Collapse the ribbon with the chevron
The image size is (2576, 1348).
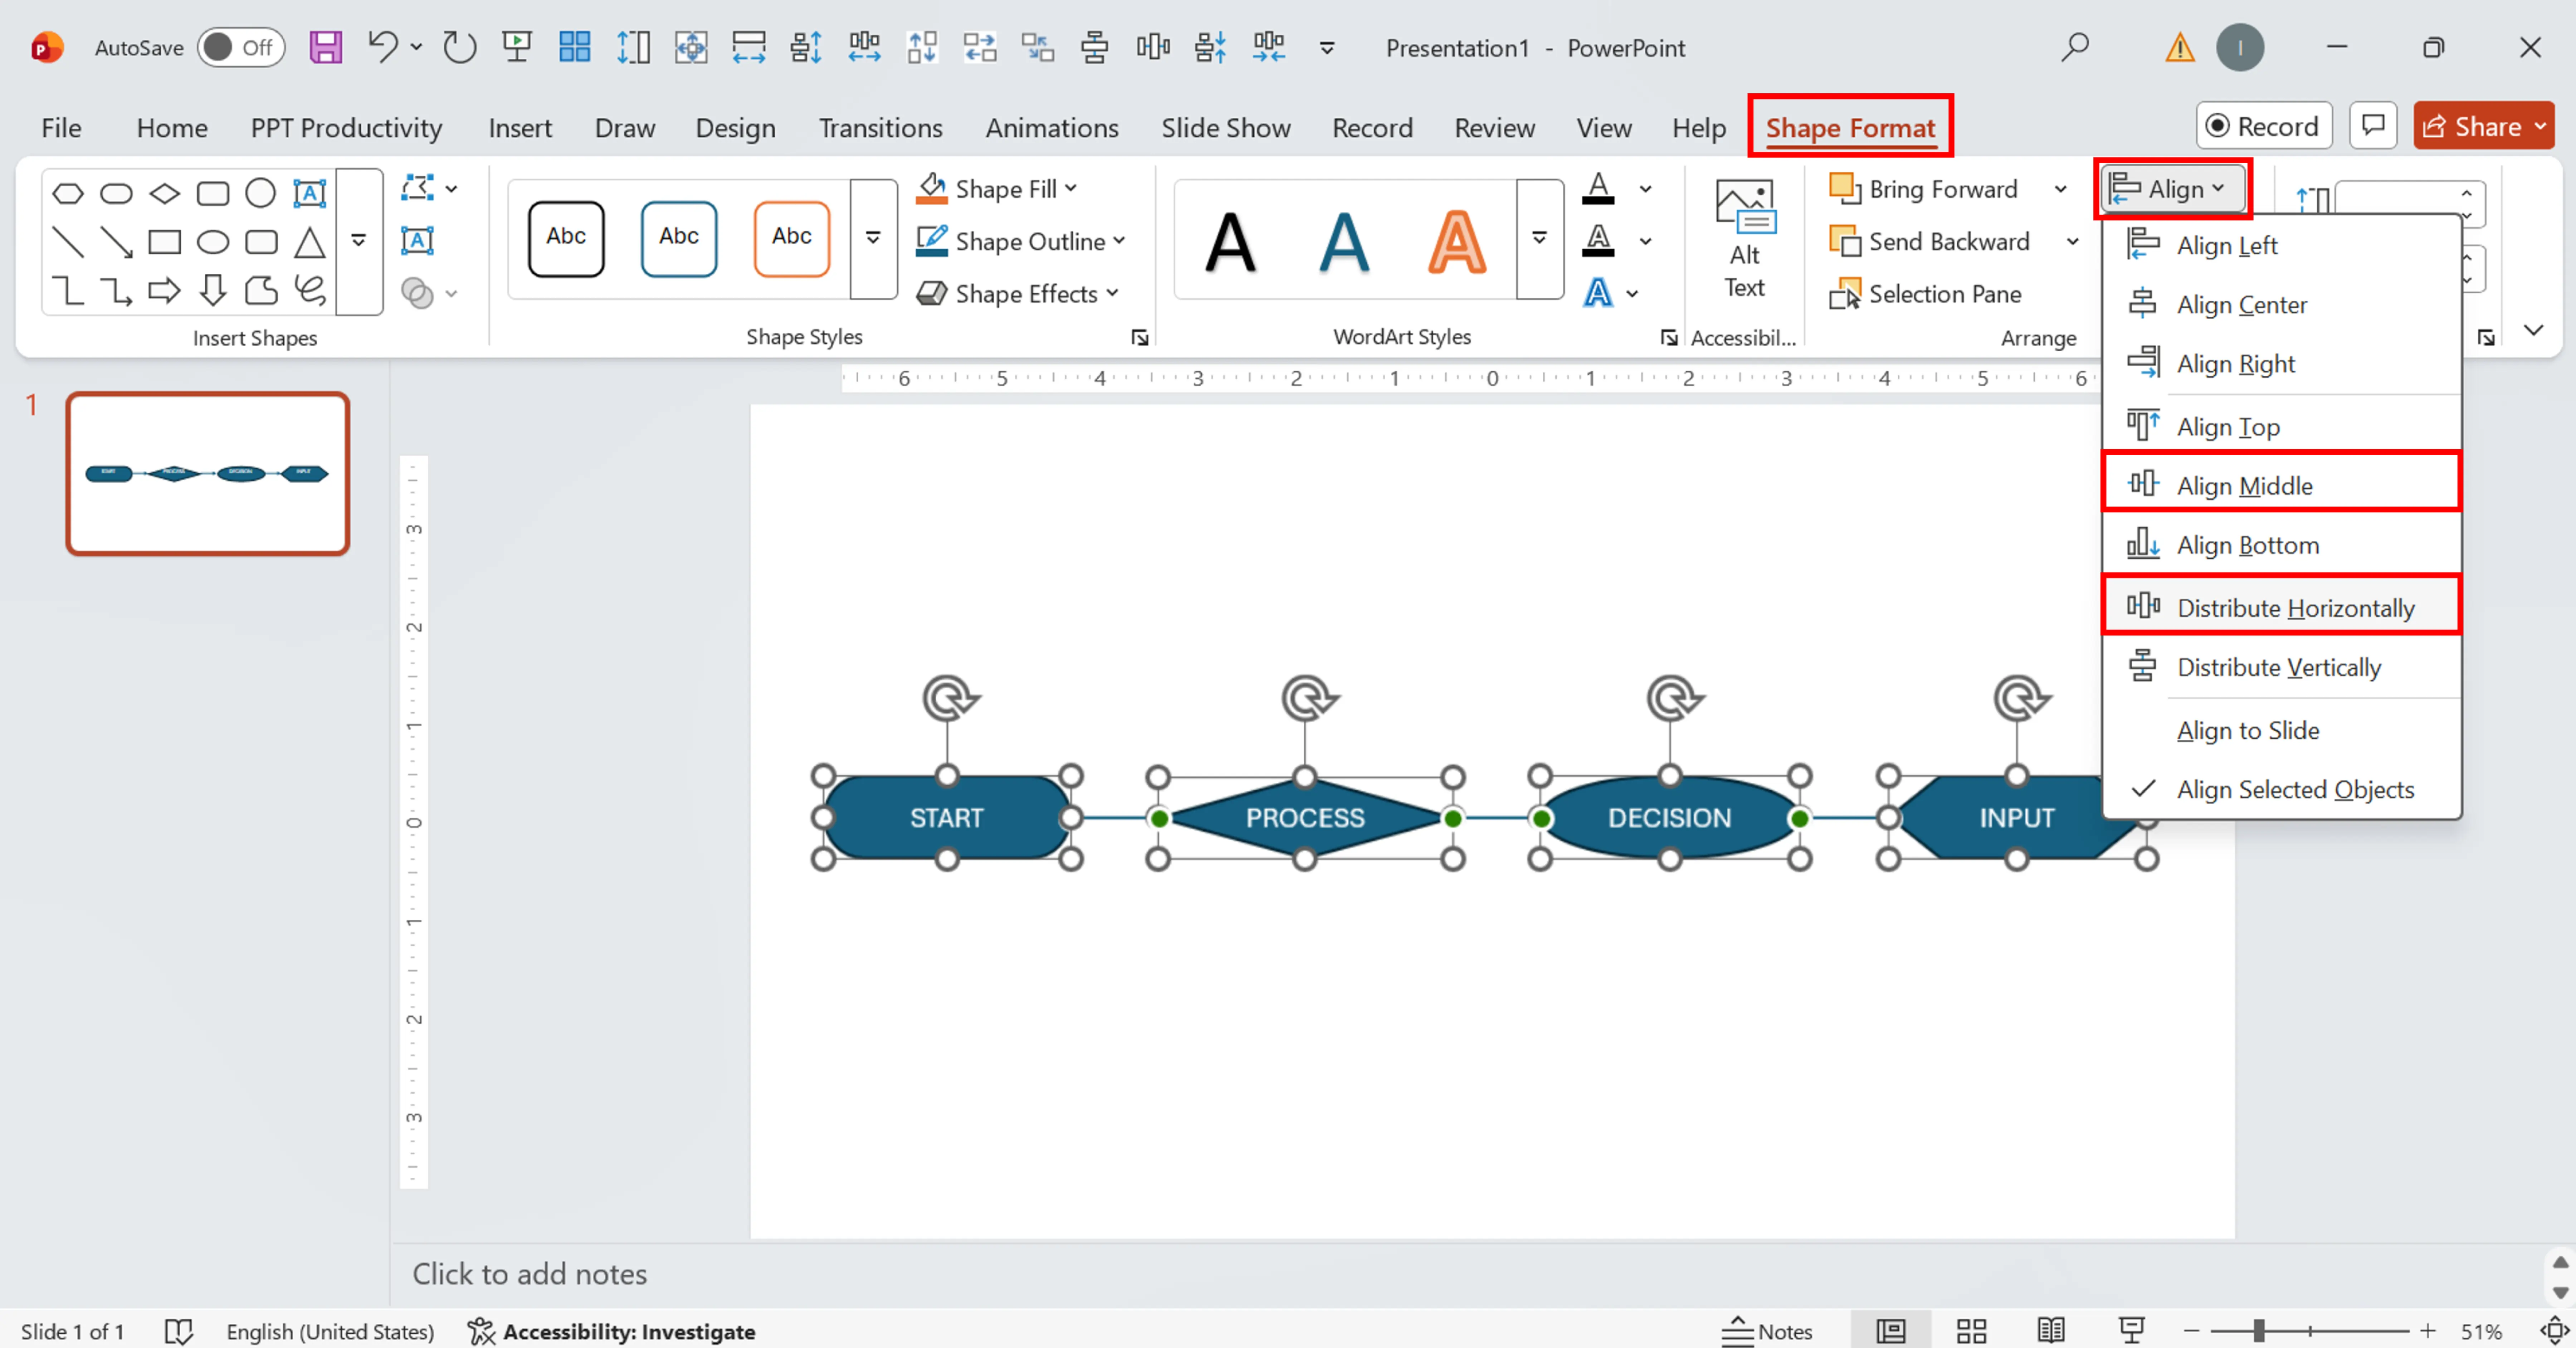coord(2533,330)
